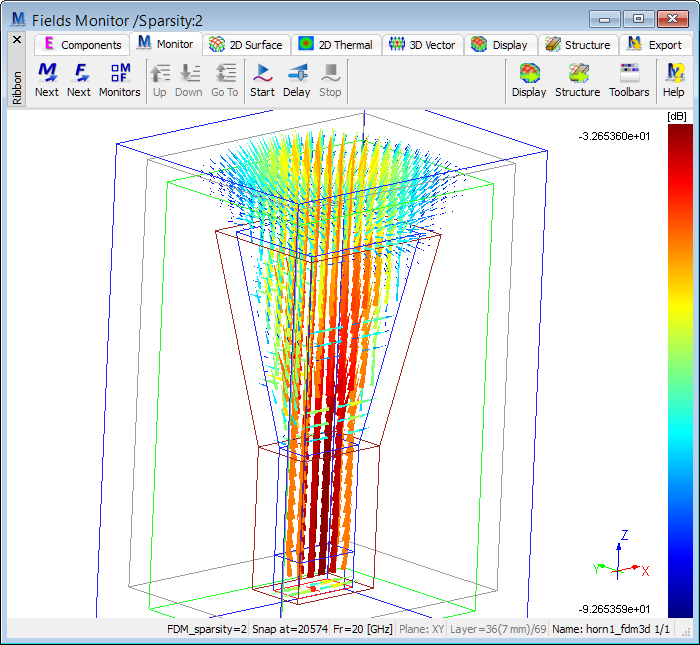
Task: Open the 2D Thermal tab
Action: point(336,45)
